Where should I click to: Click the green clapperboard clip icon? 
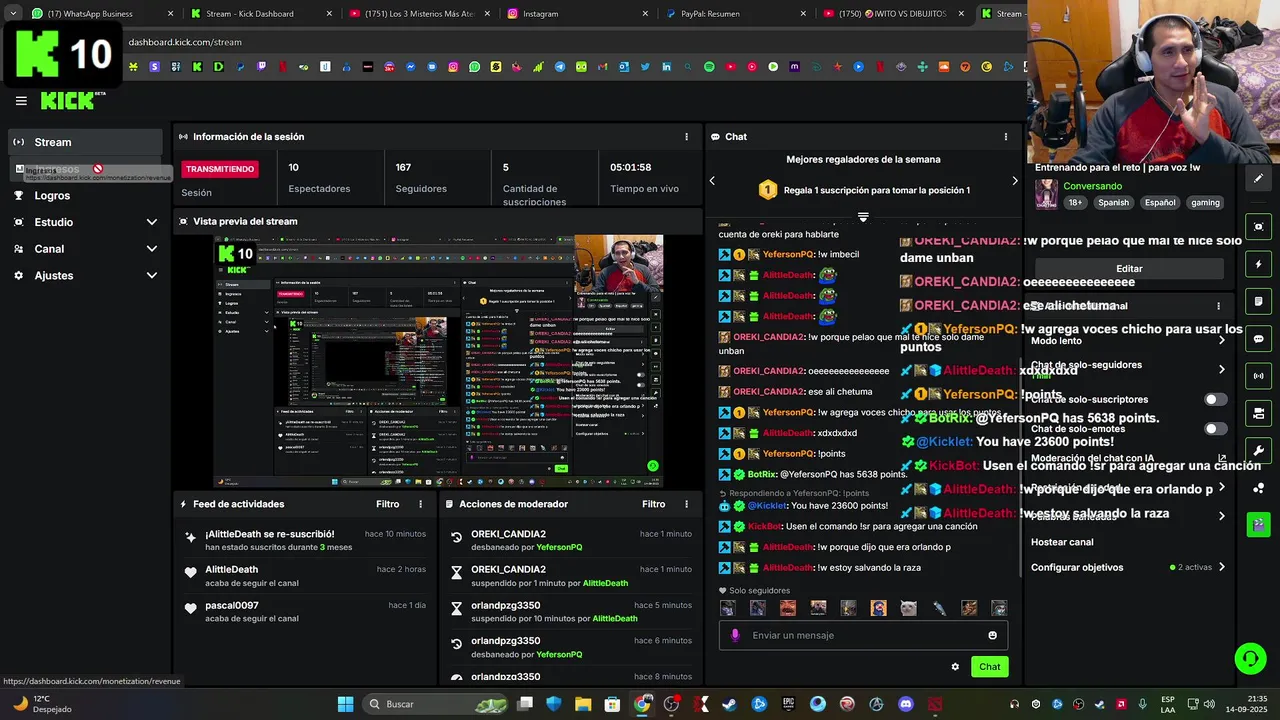coord(1259,524)
